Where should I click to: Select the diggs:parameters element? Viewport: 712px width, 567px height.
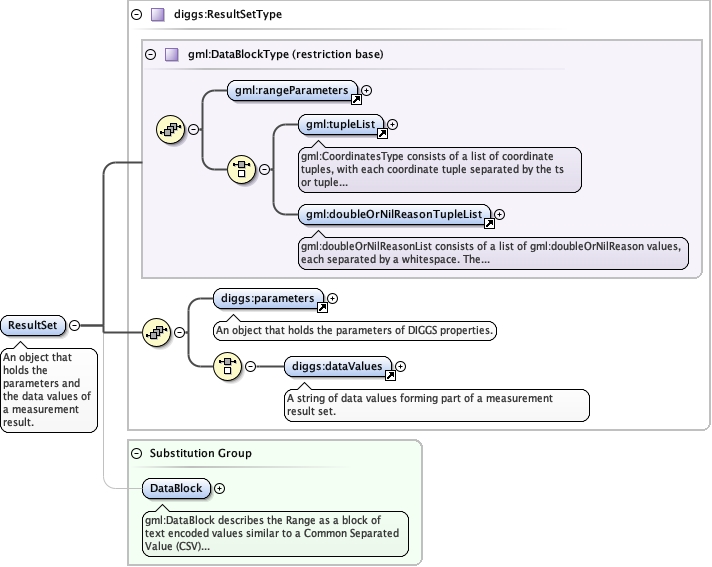click(x=268, y=299)
